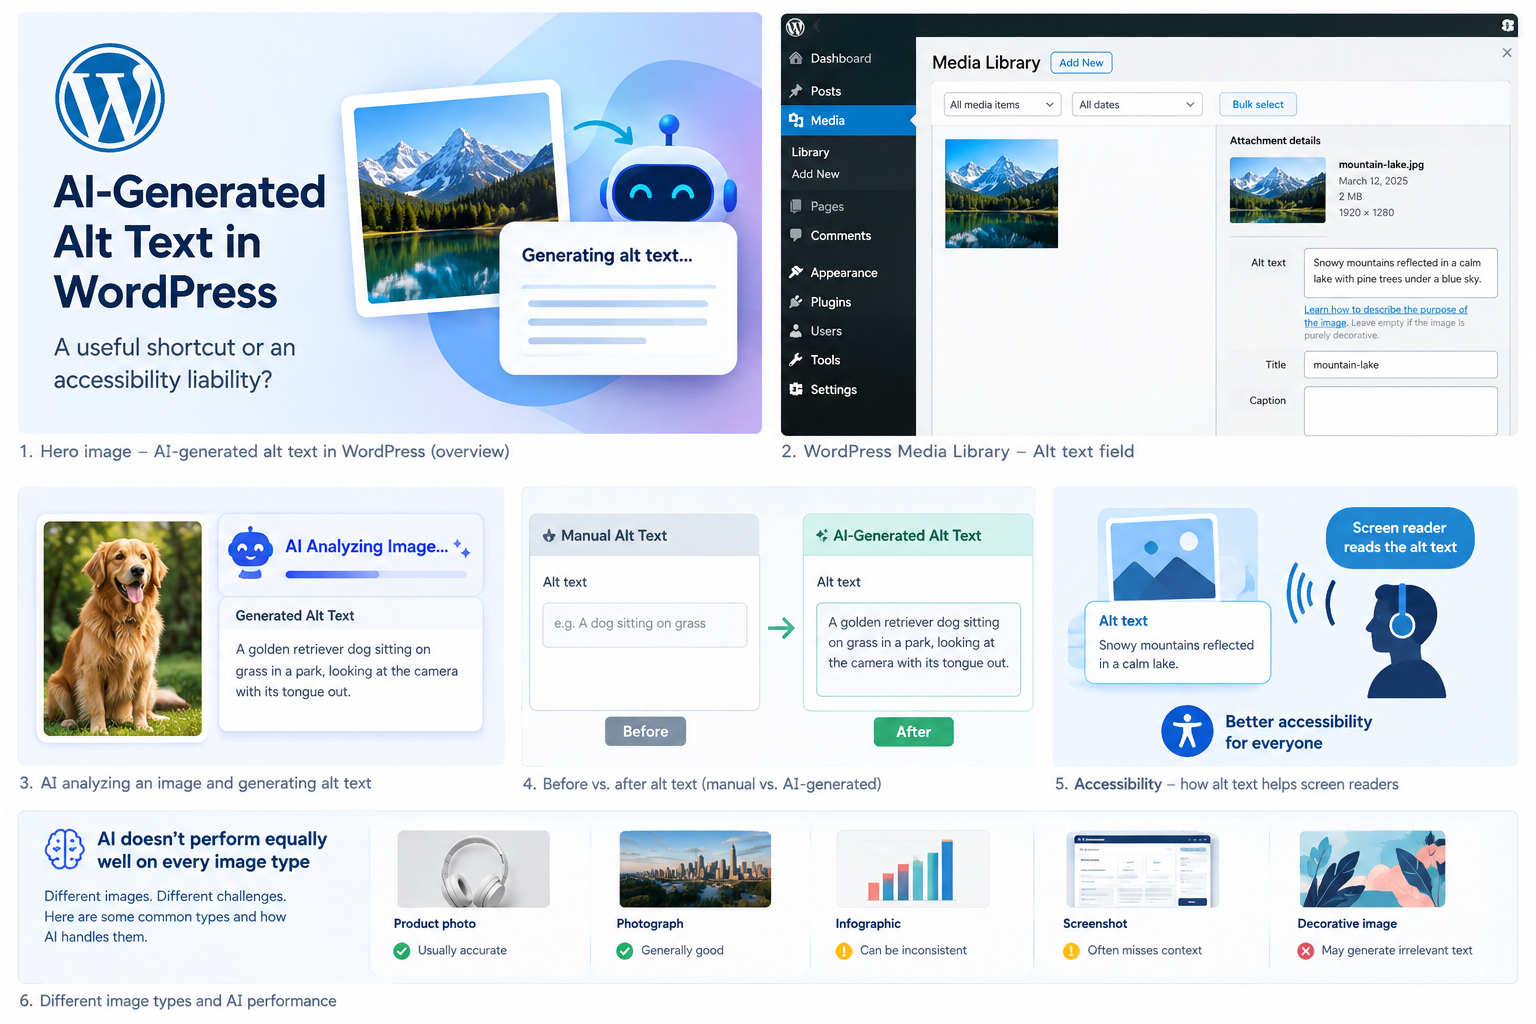Select mountain lake thumbnail in media grid

(x=1001, y=193)
